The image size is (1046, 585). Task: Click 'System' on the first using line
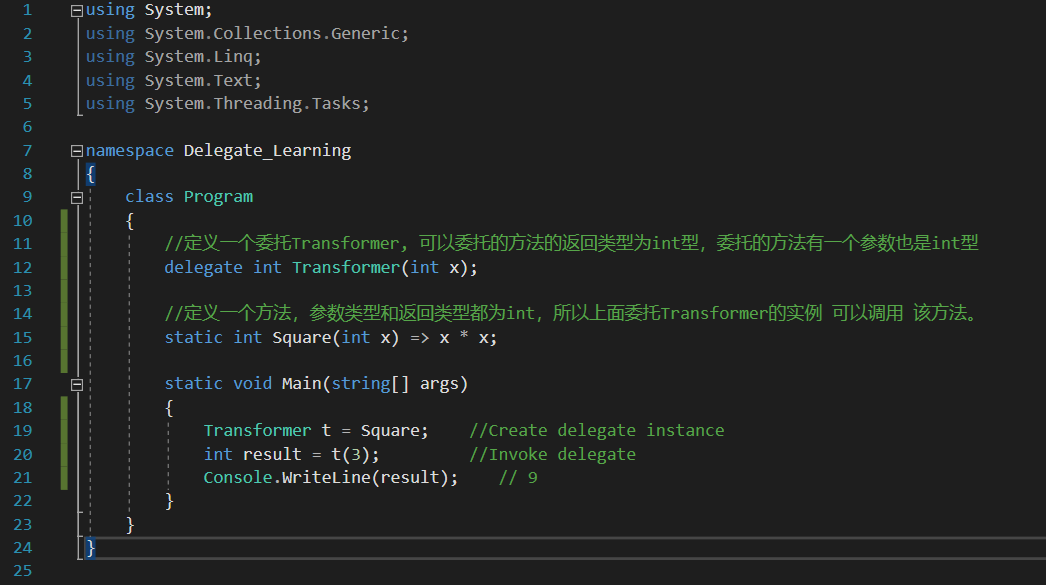point(175,10)
